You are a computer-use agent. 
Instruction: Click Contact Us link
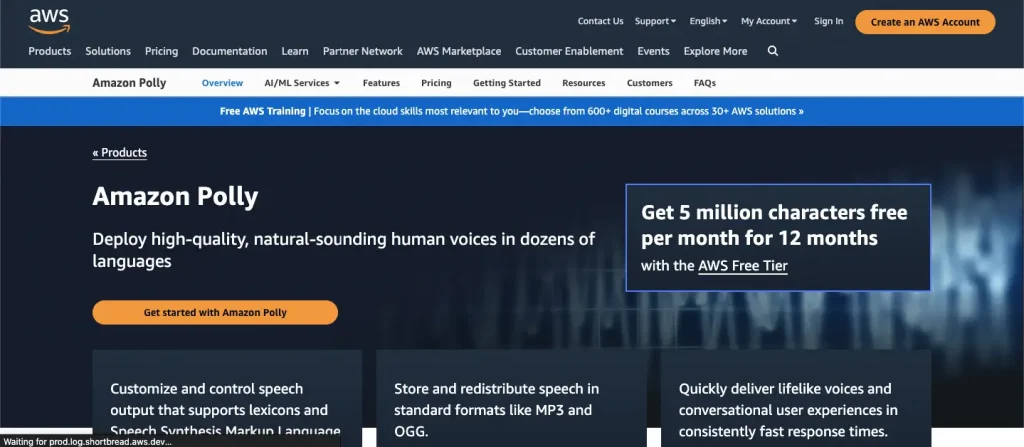[600, 21]
